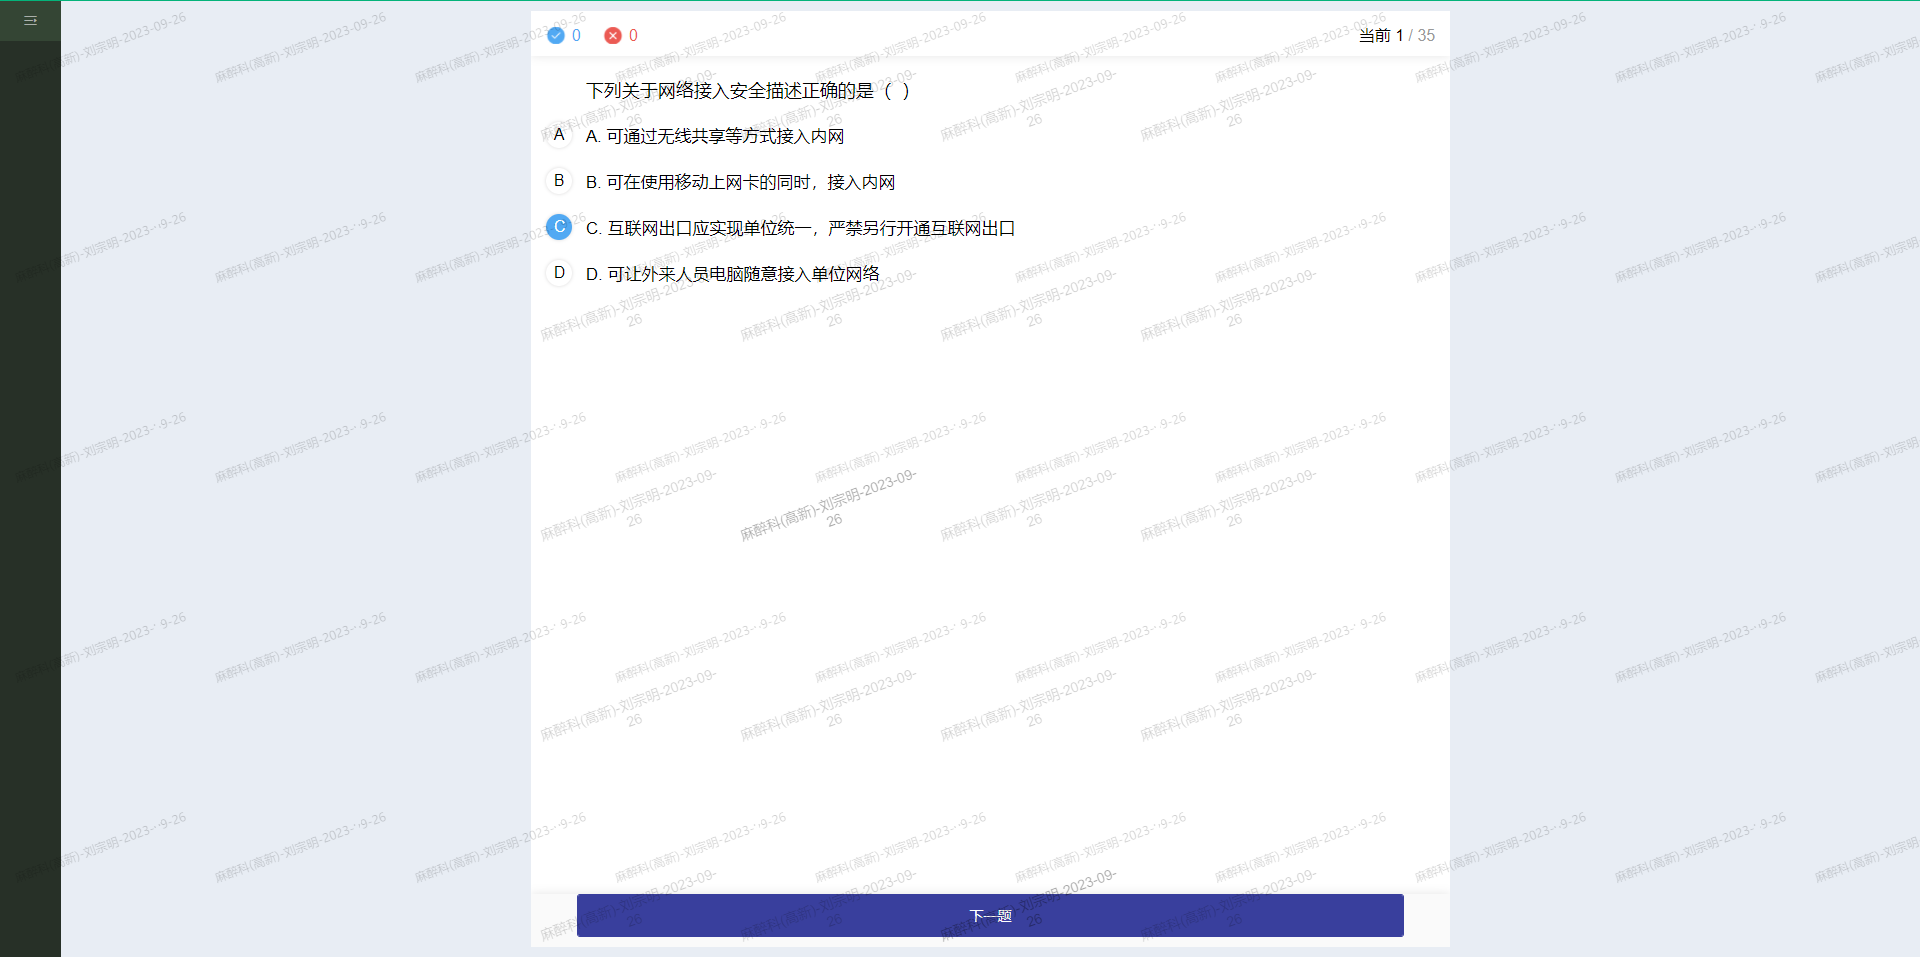Click the question text 下列关于网络接入安全描述正确的是
The height and width of the screenshot is (959, 1920).
pyautogui.click(x=729, y=91)
